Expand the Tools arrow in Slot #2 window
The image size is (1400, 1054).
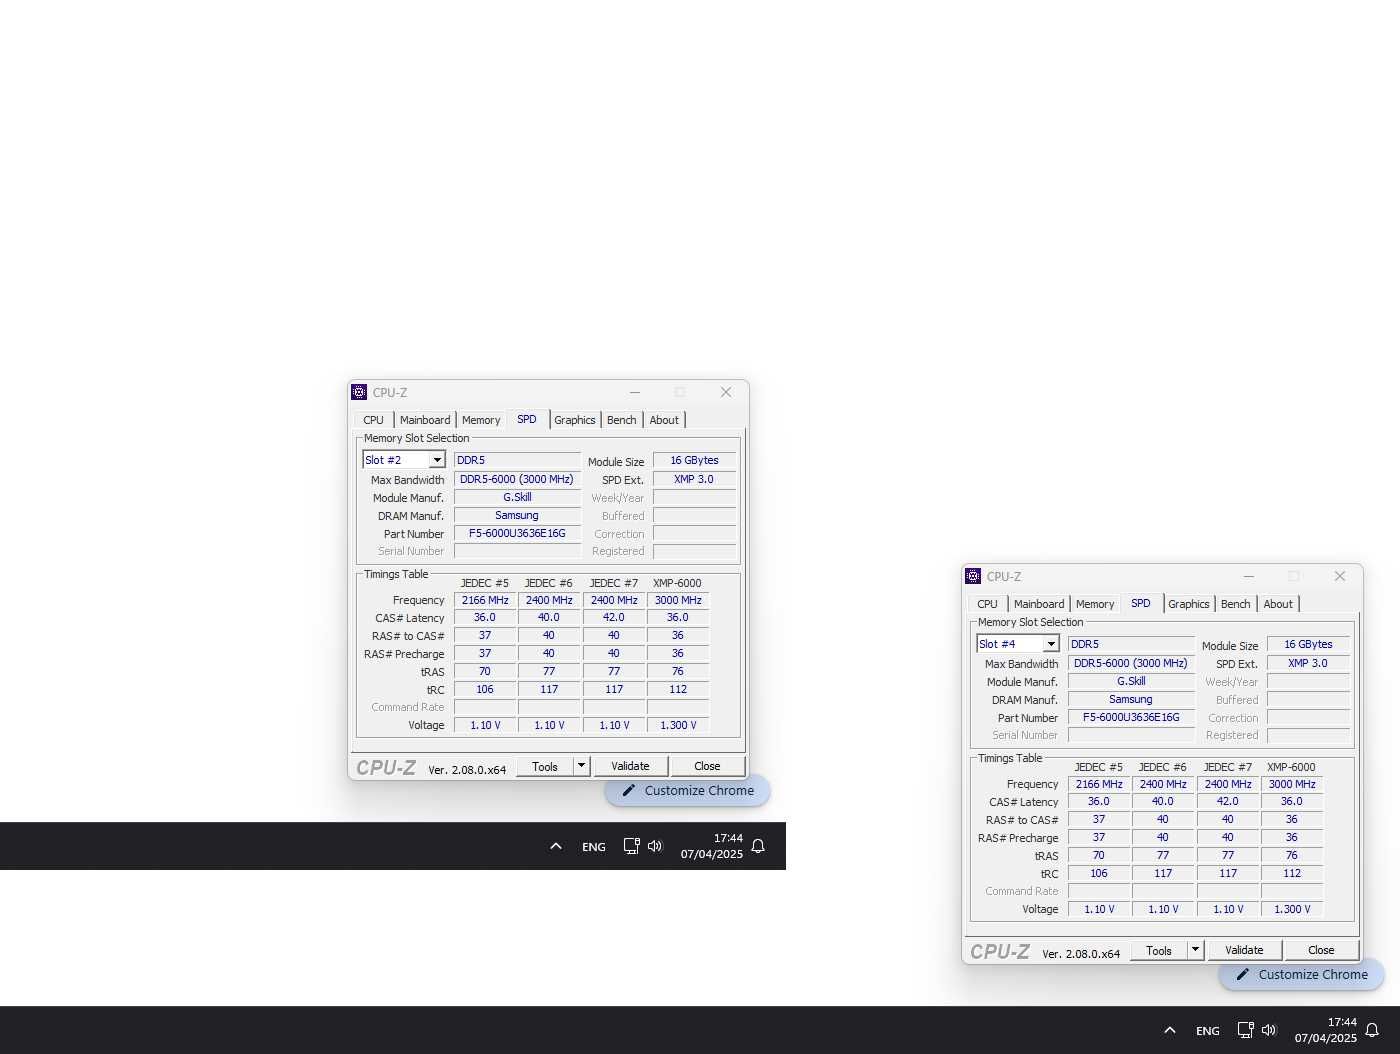[581, 766]
